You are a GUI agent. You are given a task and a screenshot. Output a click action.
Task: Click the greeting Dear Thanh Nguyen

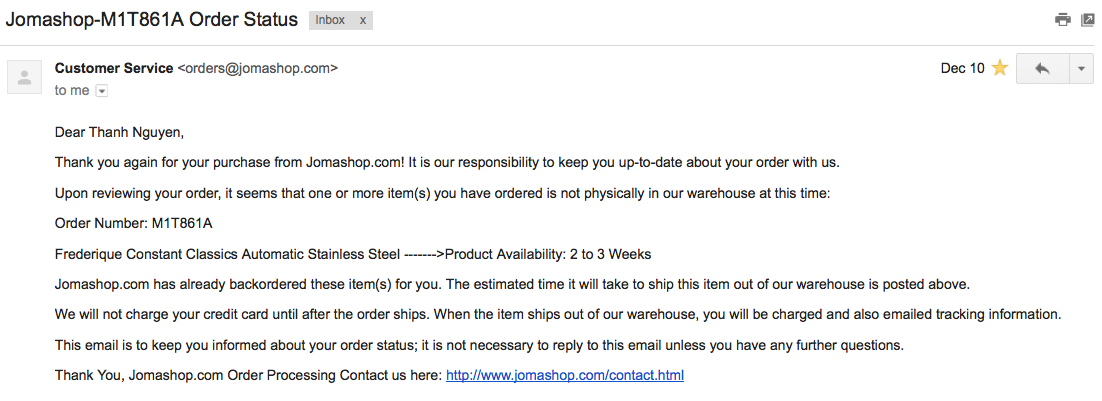pyautogui.click(x=119, y=132)
